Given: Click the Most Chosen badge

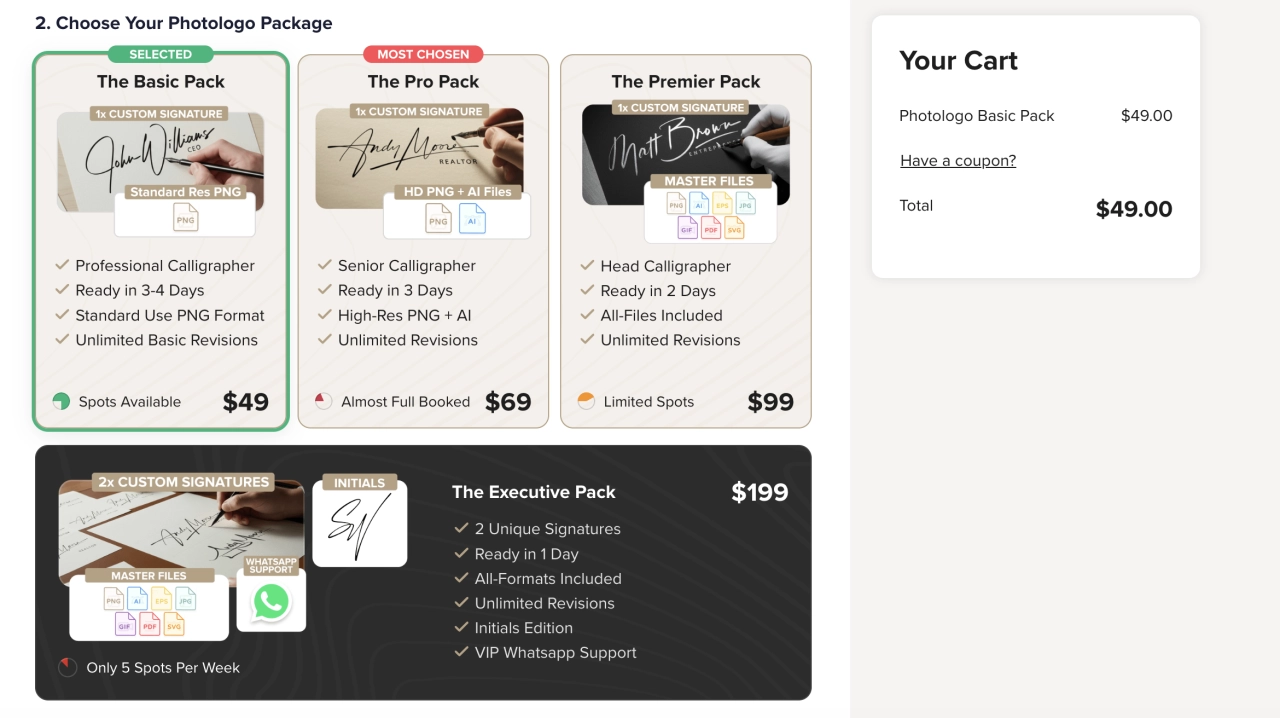Looking at the screenshot, I should tap(423, 54).
